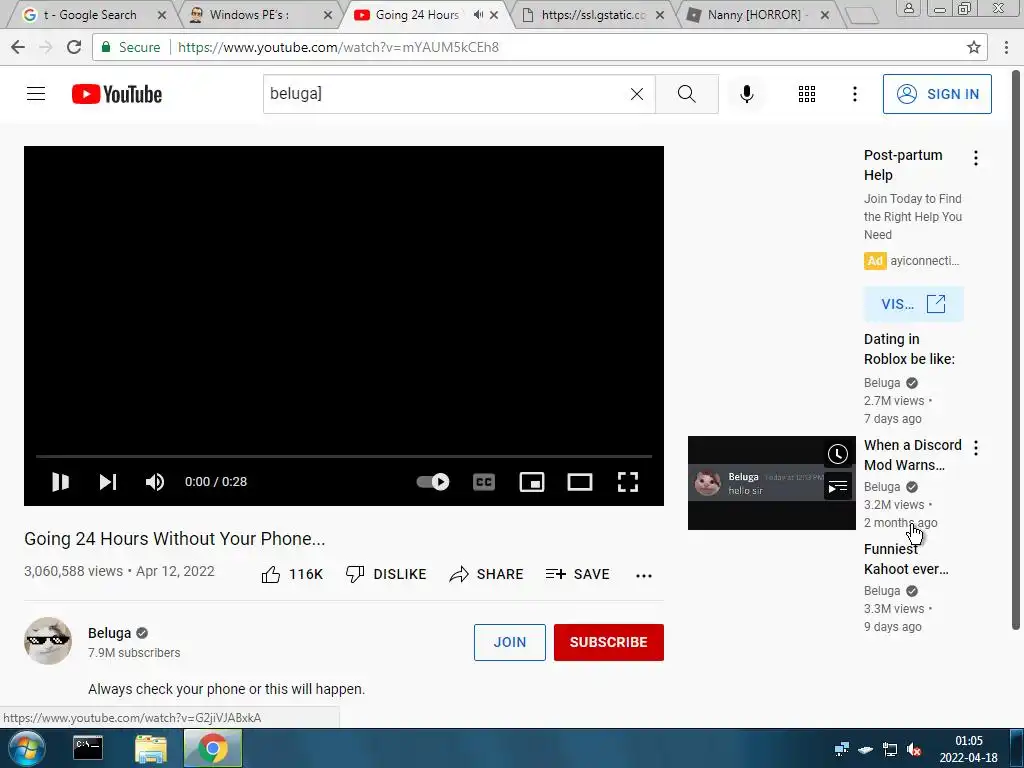Image resolution: width=1024 pixels, height=768 pixels.
Task: Mute the video player volume
Action: tap(155, 482)
